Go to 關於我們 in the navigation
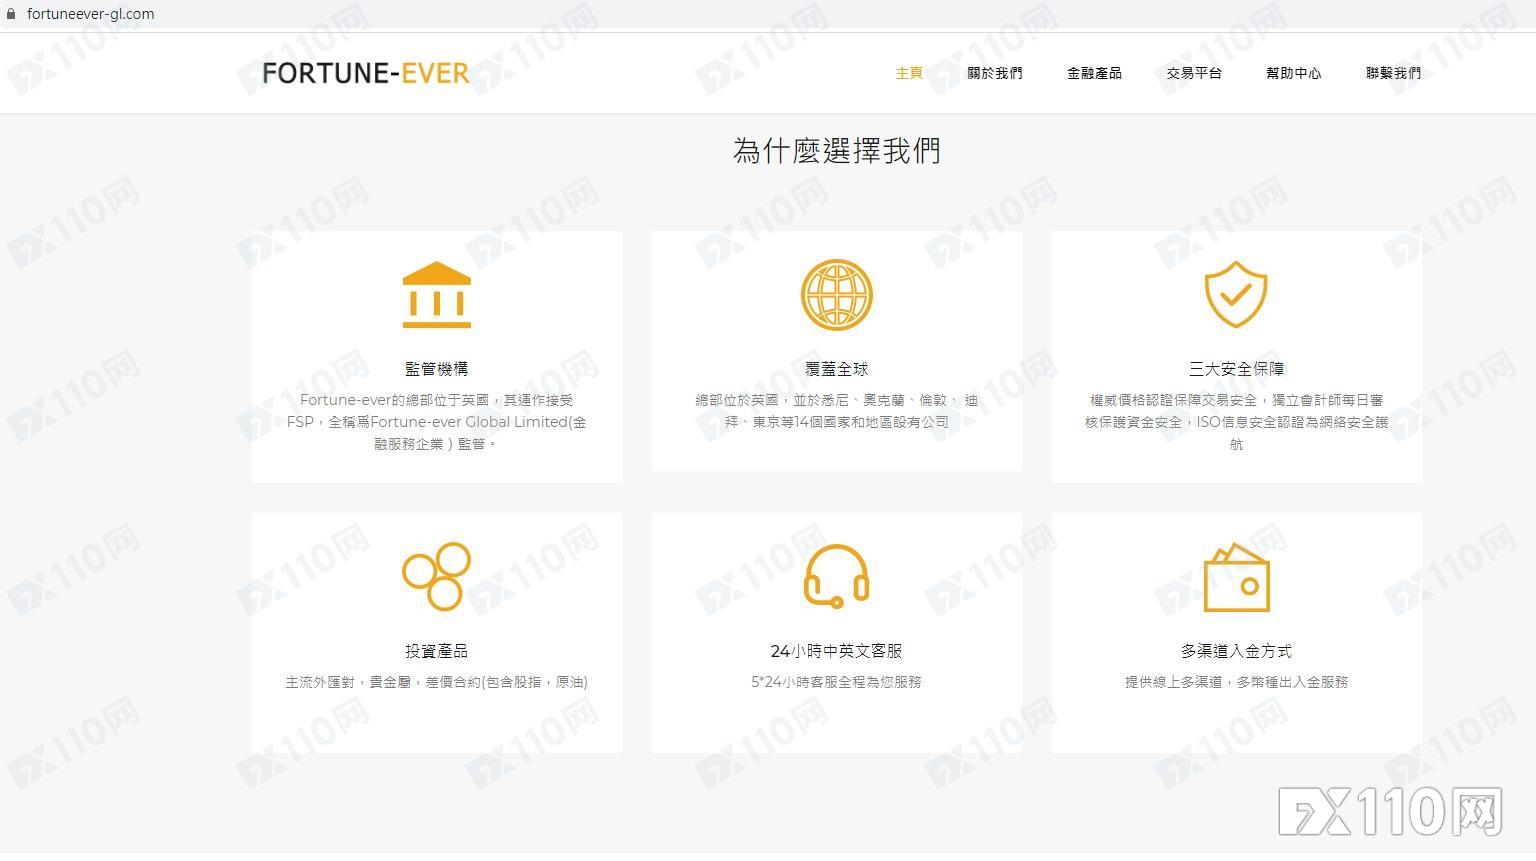 (995, 73)
